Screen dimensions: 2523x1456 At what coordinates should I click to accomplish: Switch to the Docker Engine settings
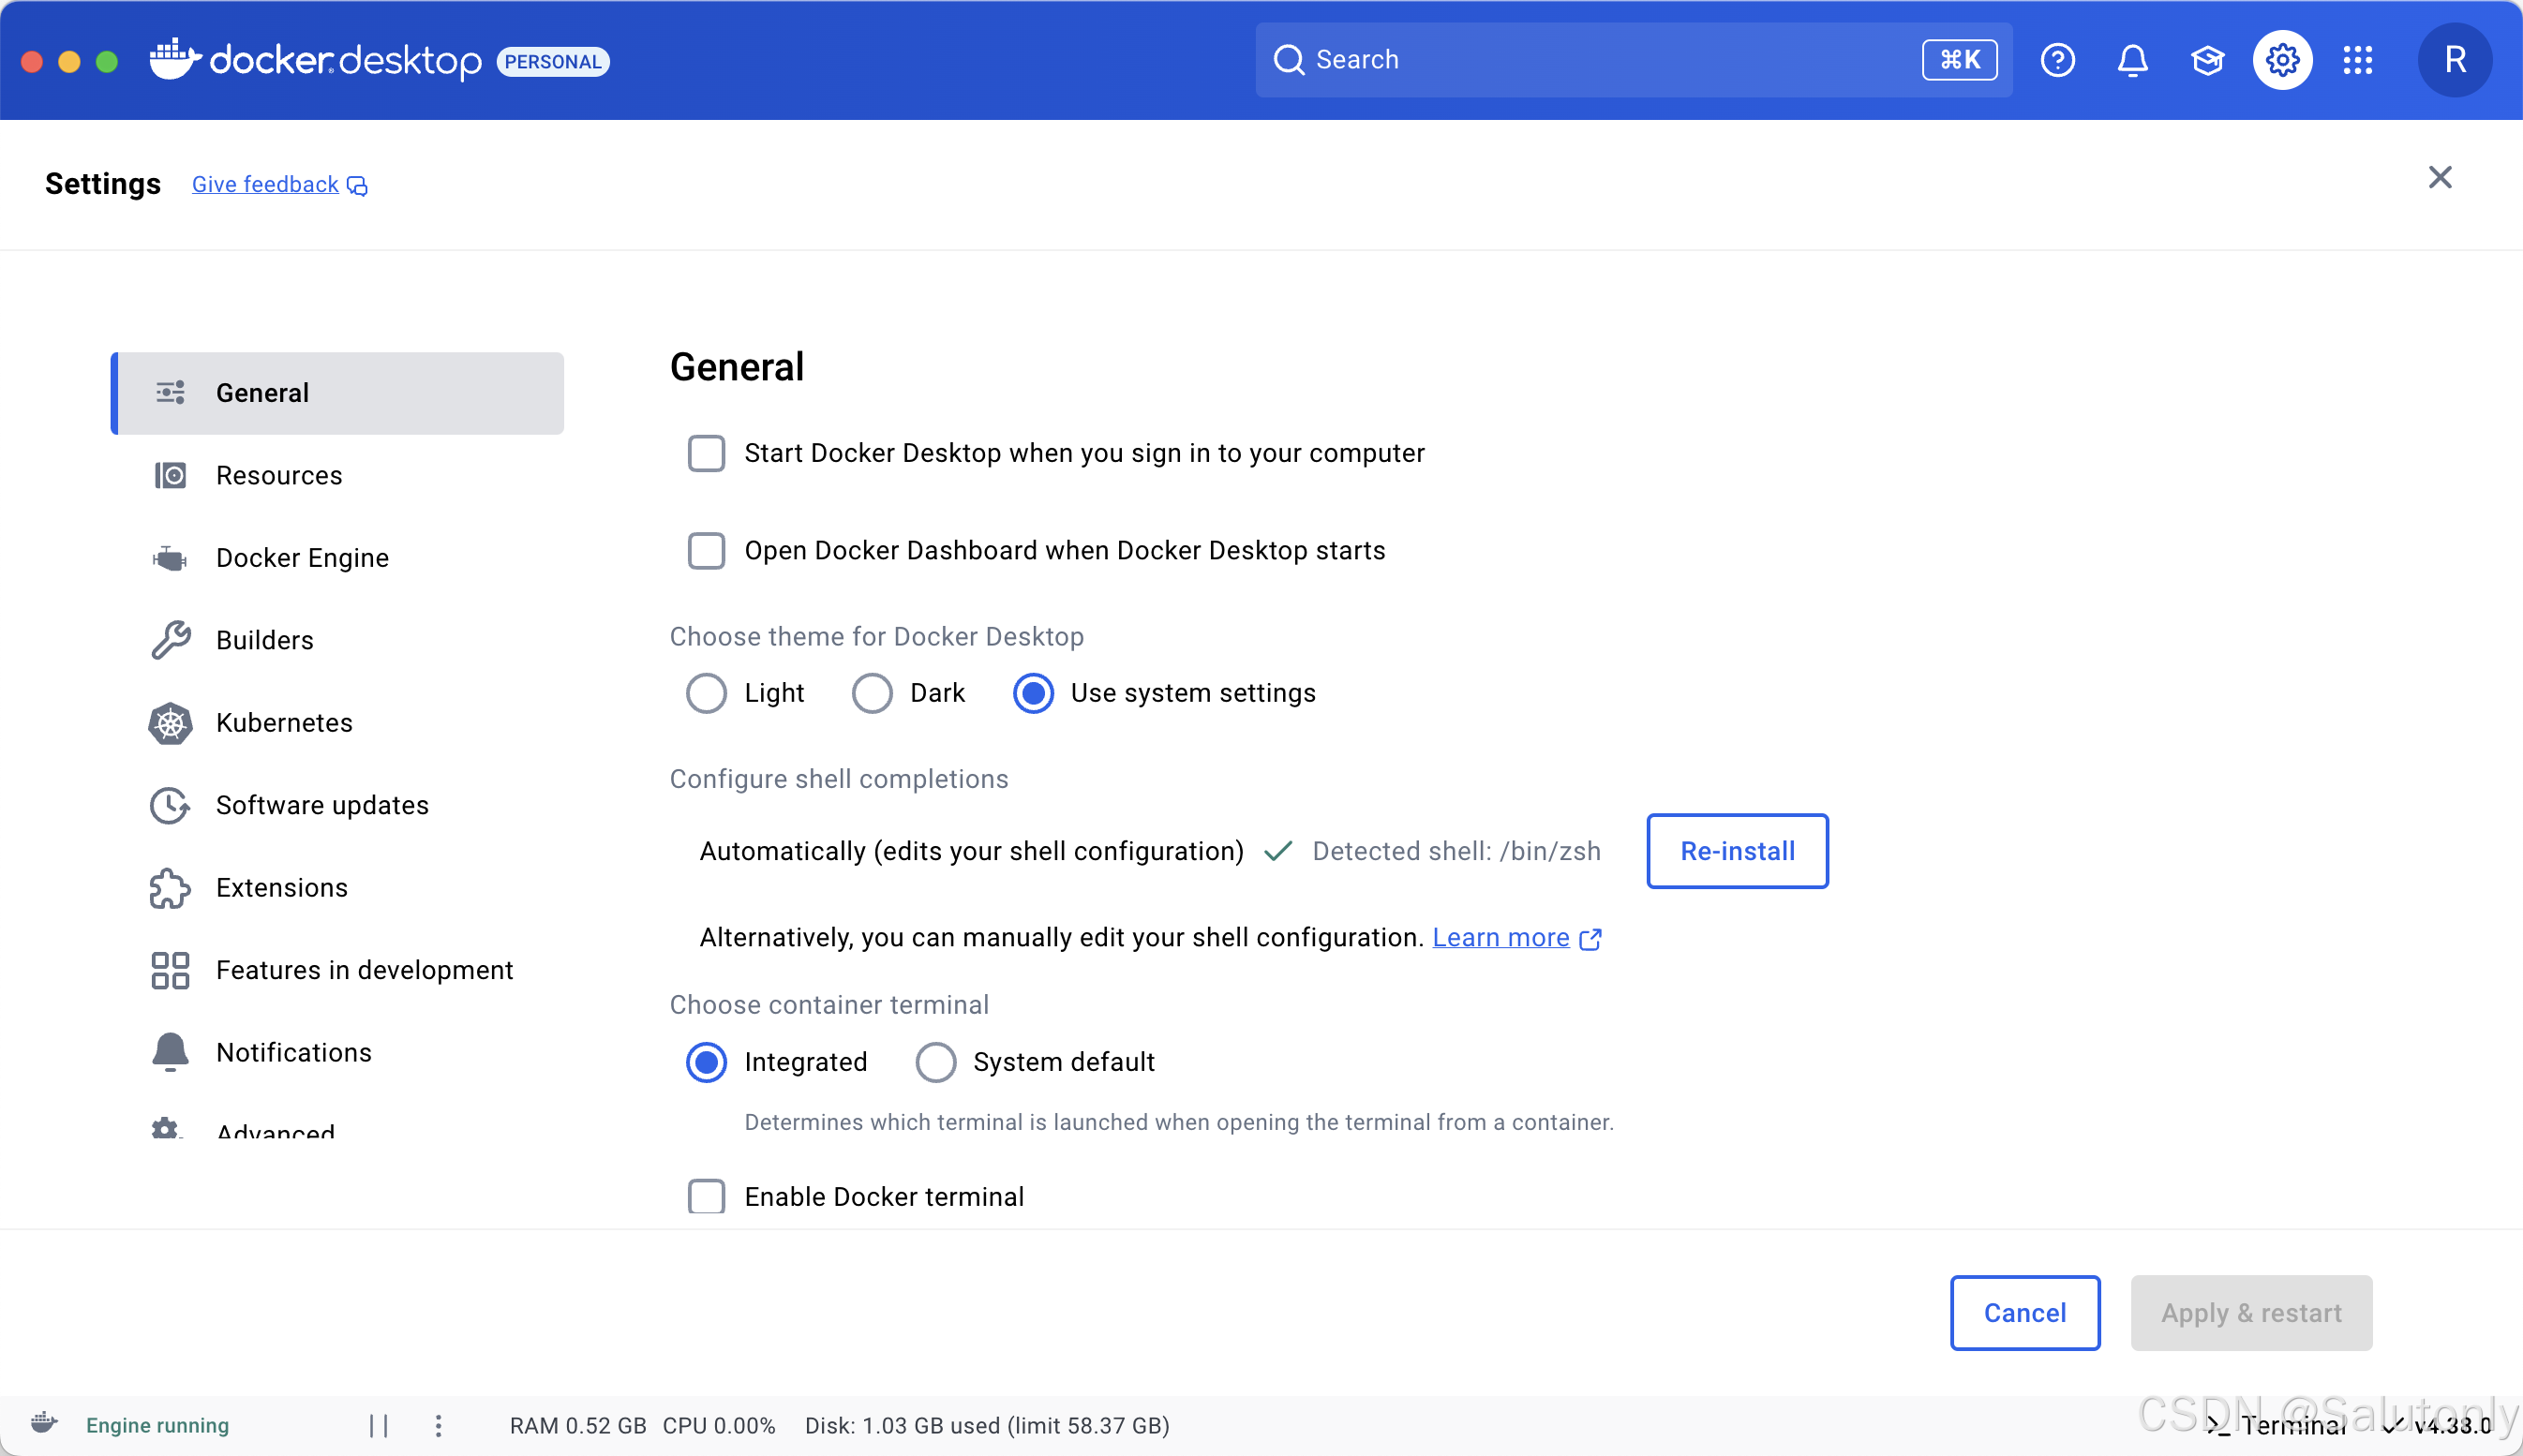302,557
